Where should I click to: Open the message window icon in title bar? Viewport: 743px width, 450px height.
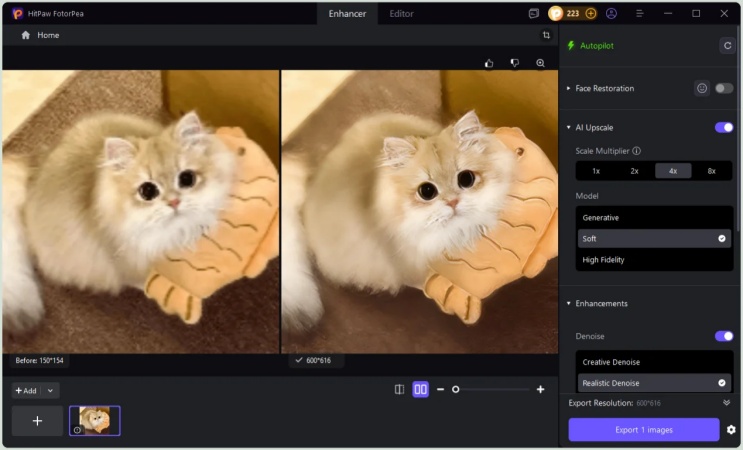point(534,14)
